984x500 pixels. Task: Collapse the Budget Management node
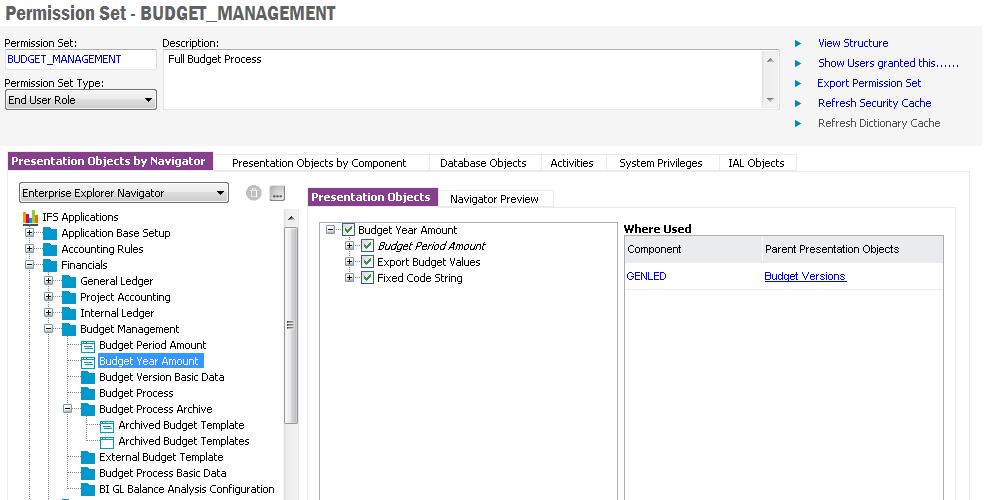point(48,329)
